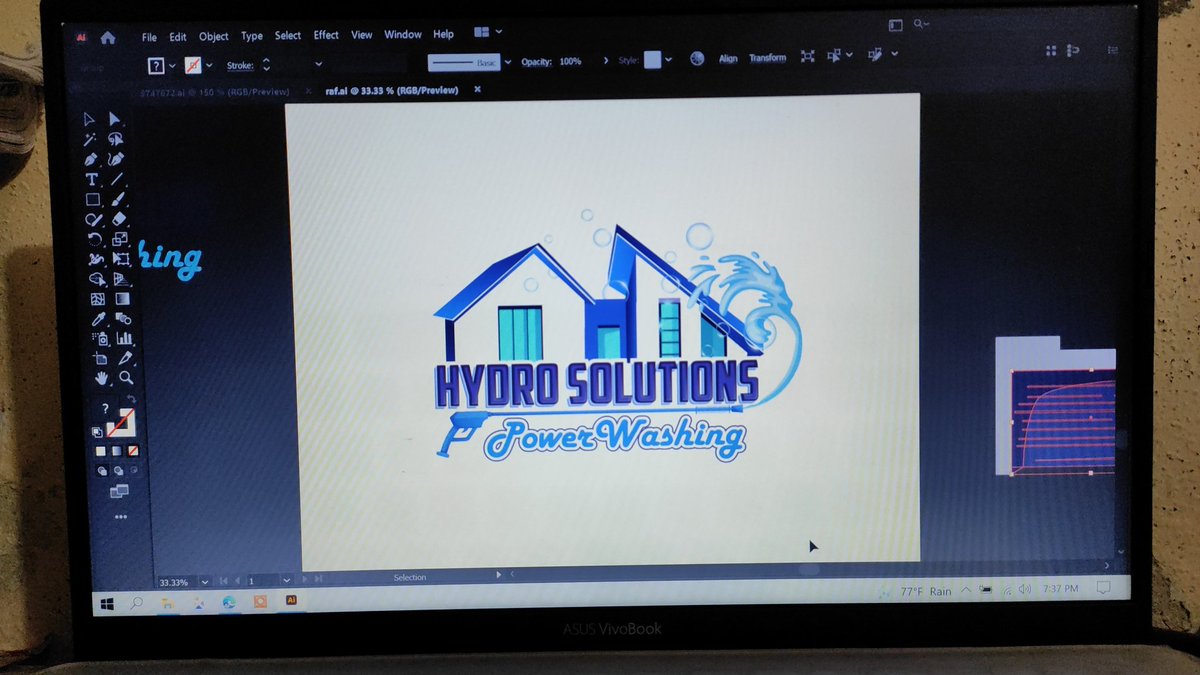This screenshot has height=675, width=1200.
Task: Pick the Column Graph tool
Action: (x=125, y=339)
